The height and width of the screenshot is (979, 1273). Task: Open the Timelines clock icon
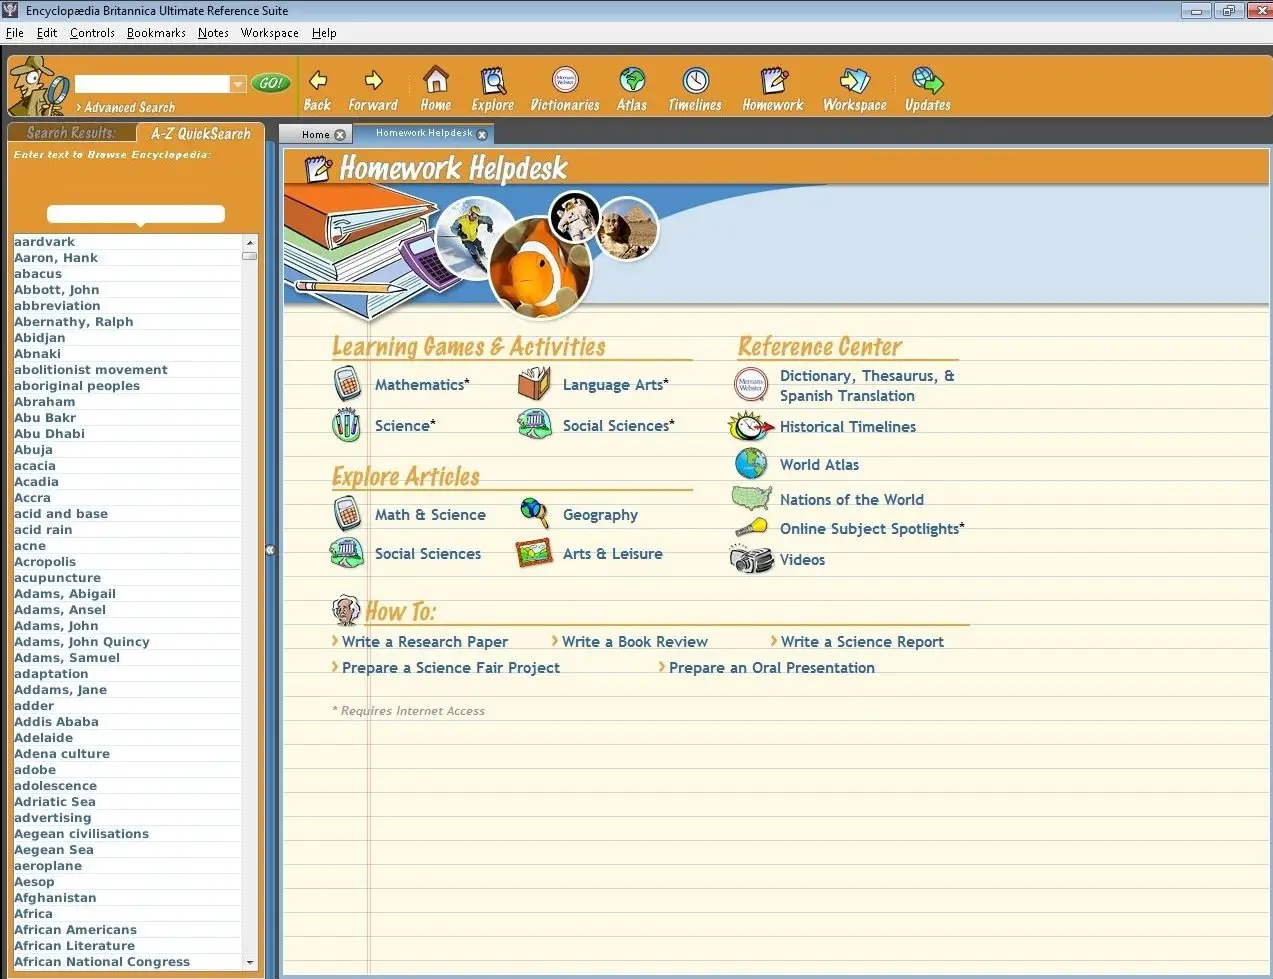tap(695, 80)
